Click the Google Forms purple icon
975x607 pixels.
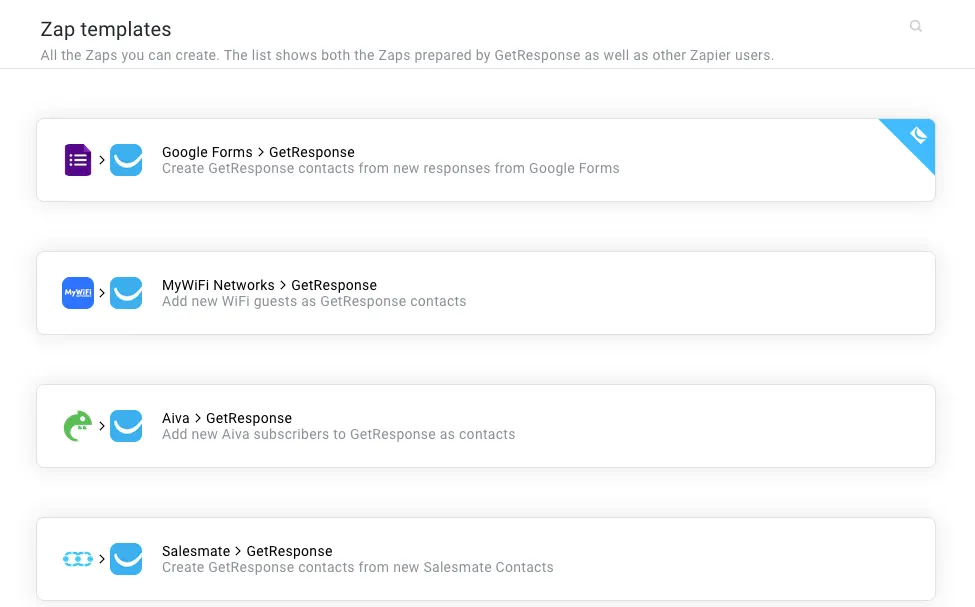[x=78, y=160]
